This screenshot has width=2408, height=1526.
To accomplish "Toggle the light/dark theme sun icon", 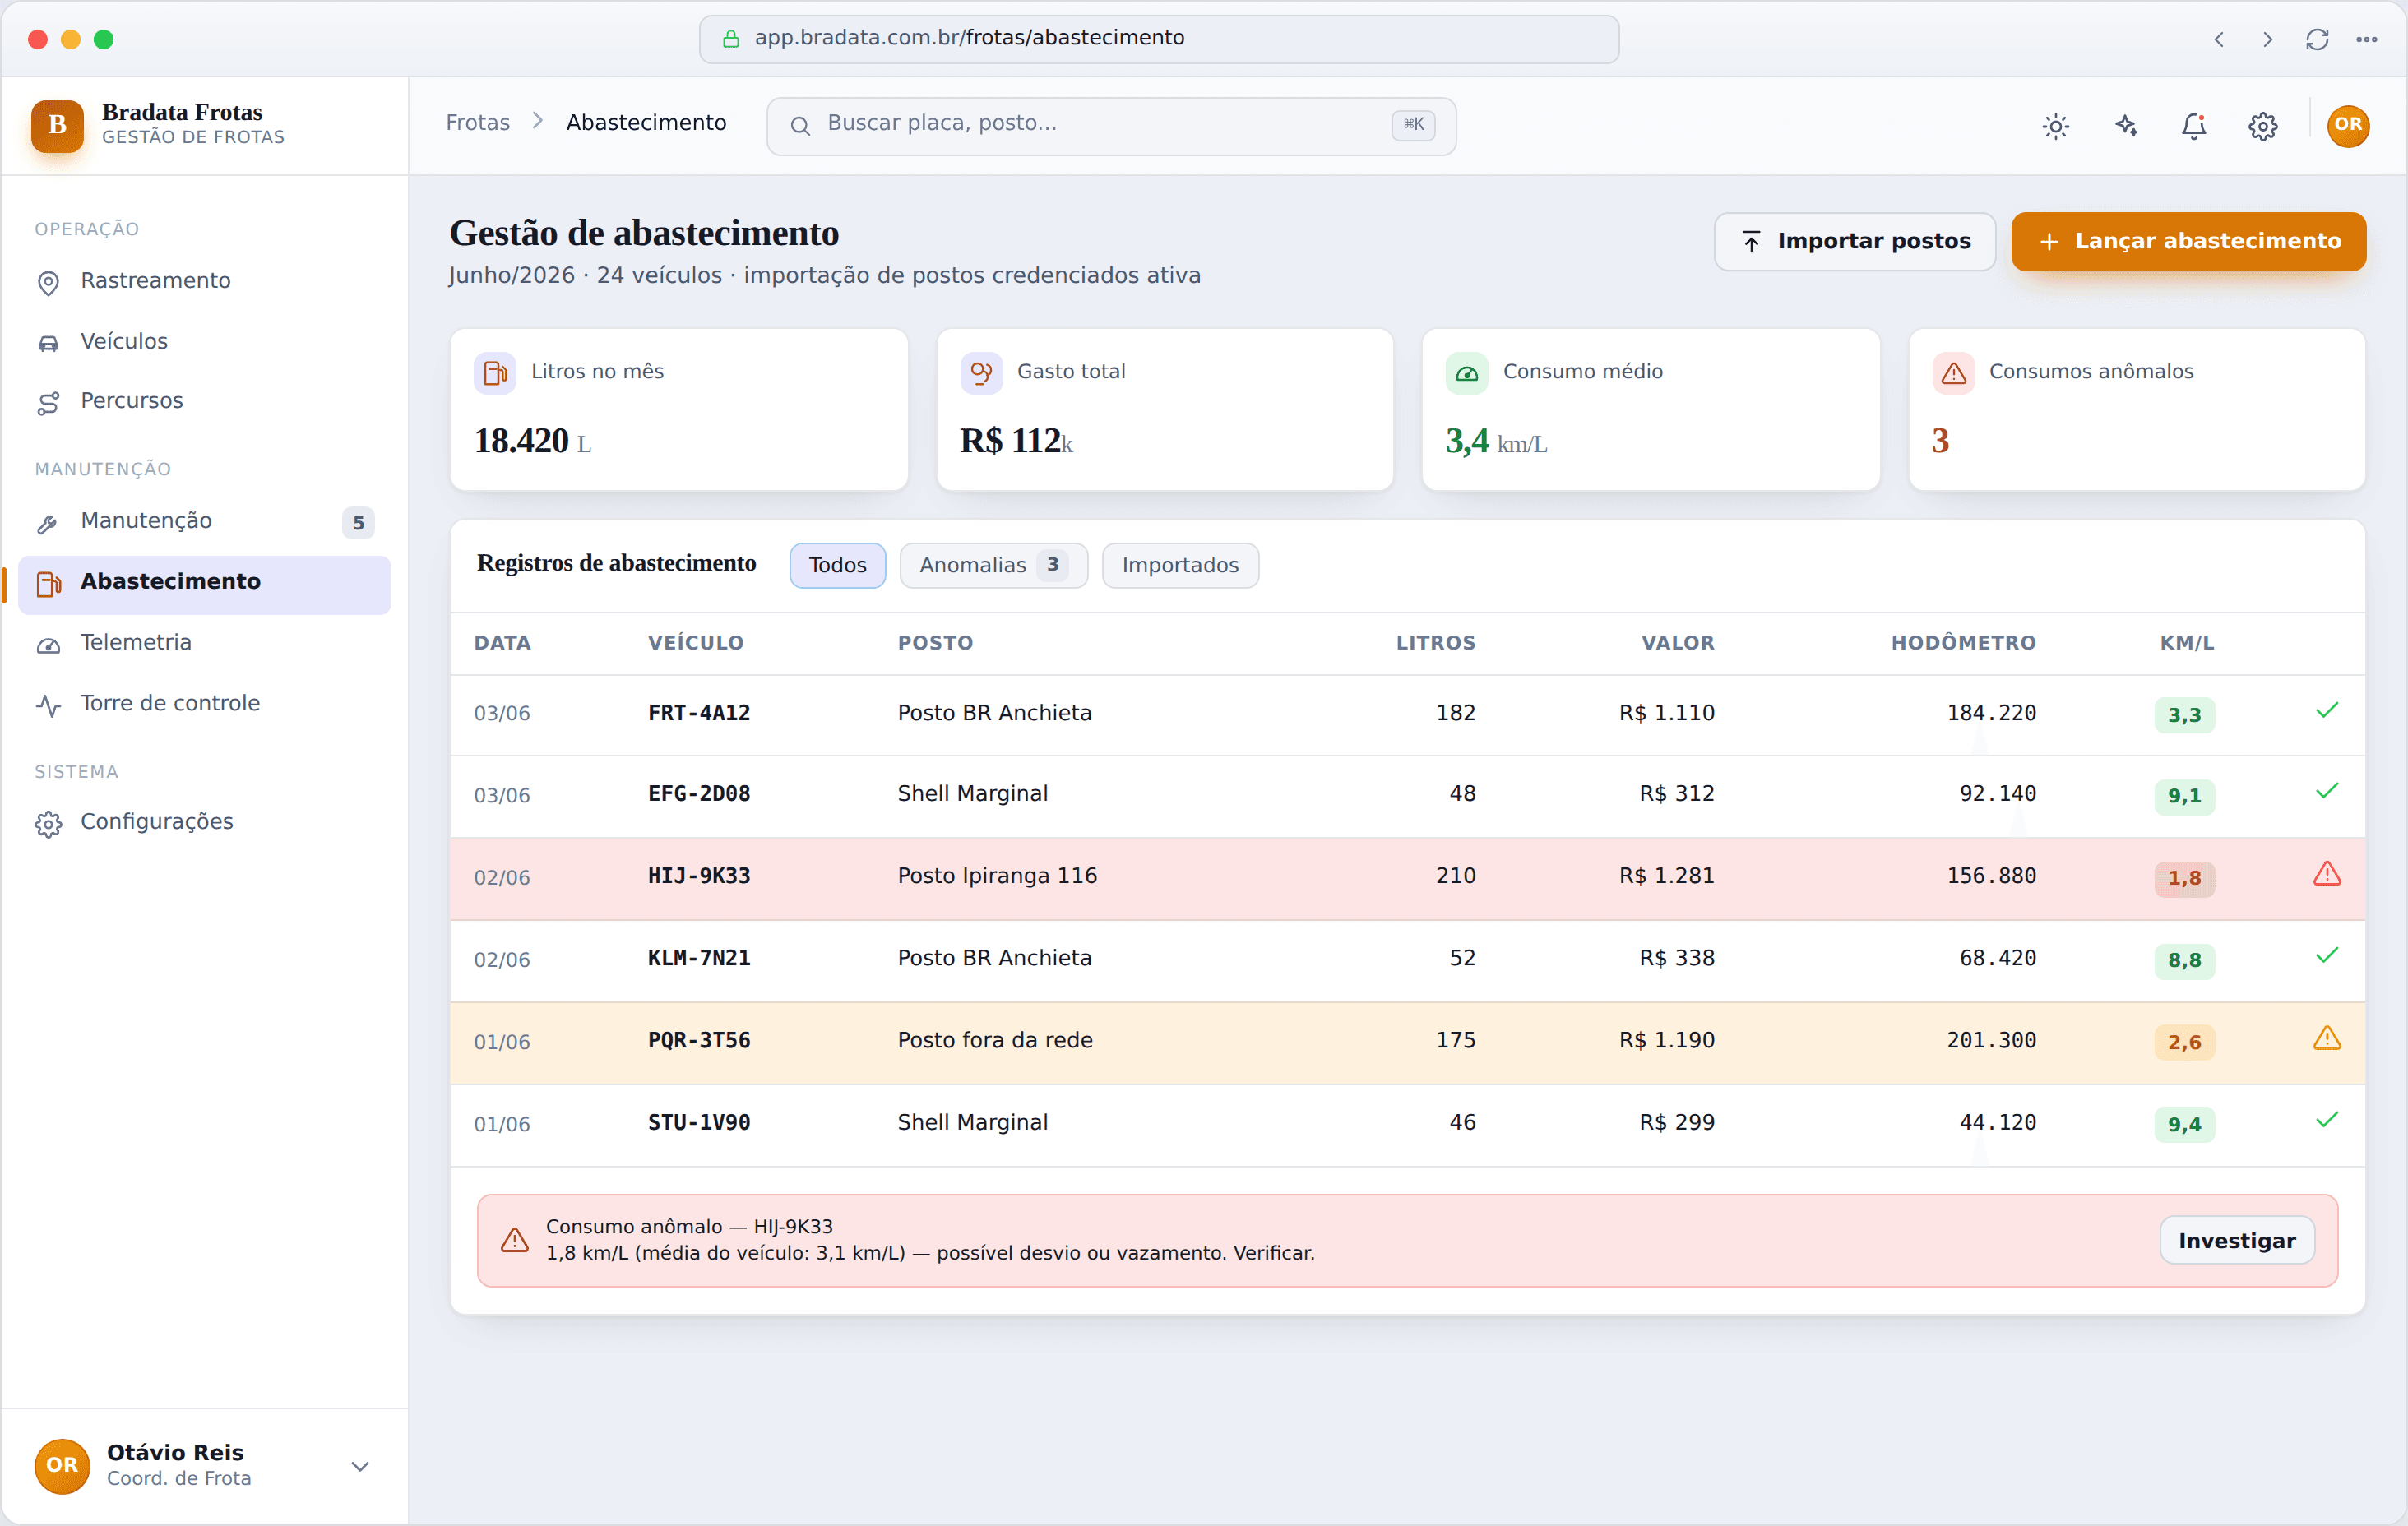I will (2055, 126).
